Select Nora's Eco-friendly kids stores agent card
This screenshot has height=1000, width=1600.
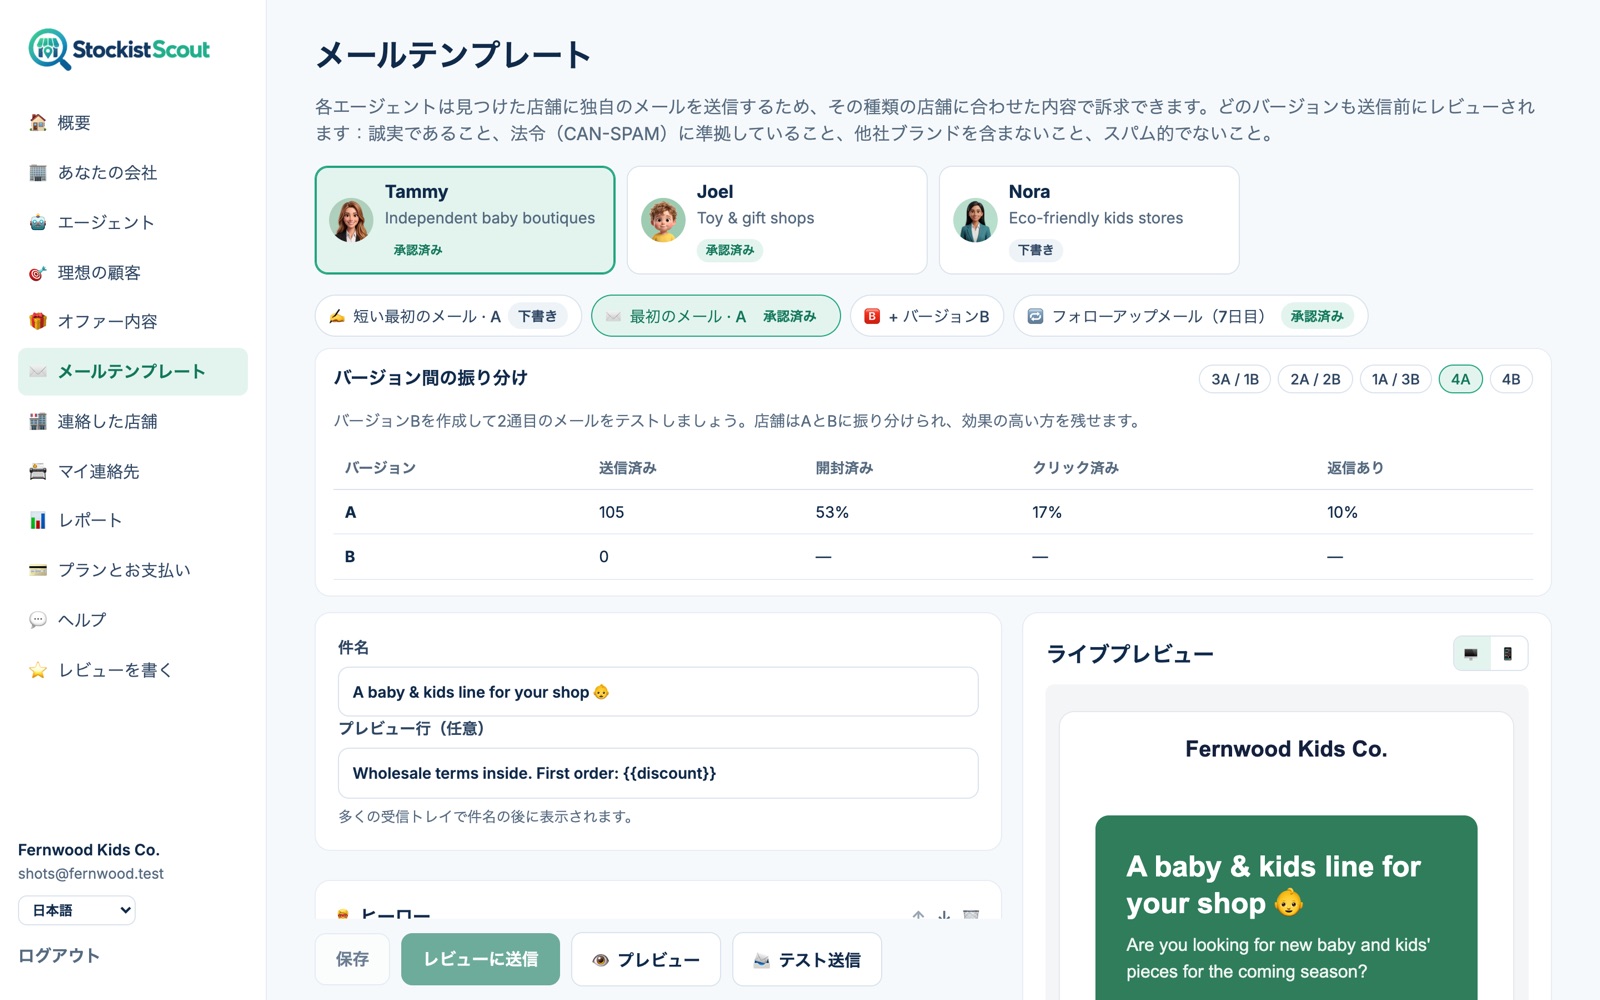coord(1089,220)
